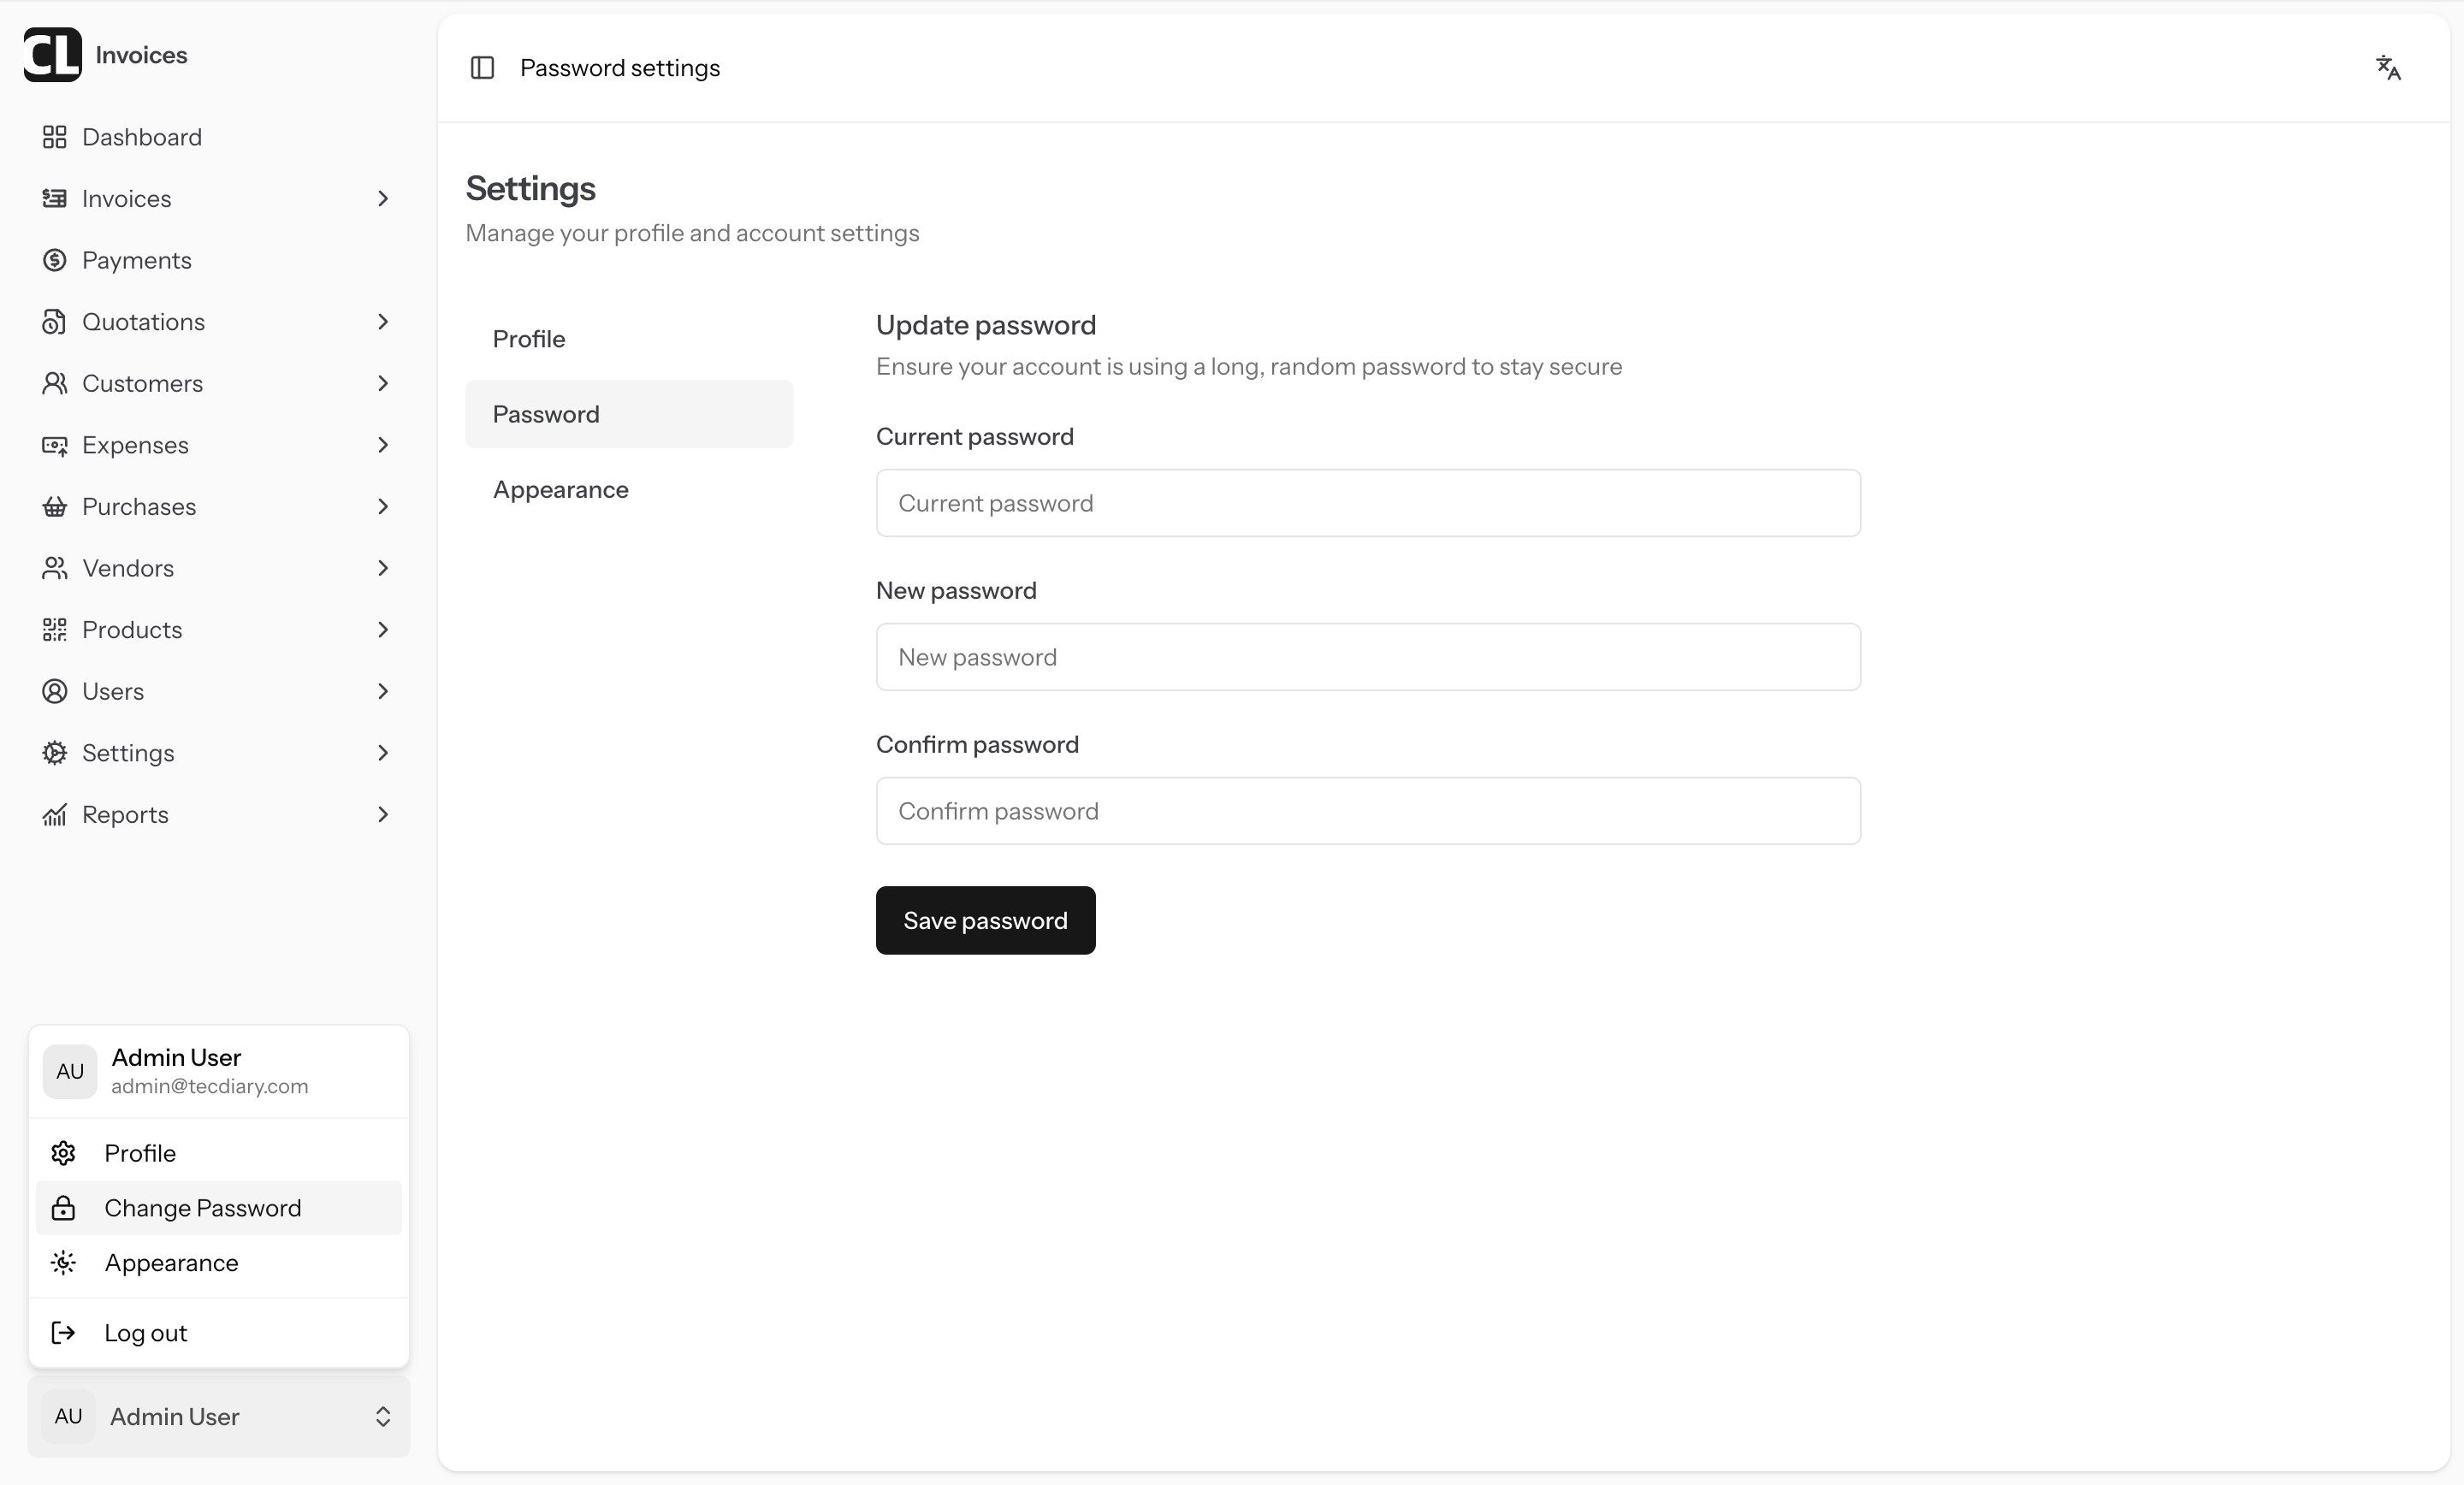Expand the Products chevron

coord(383,630)
